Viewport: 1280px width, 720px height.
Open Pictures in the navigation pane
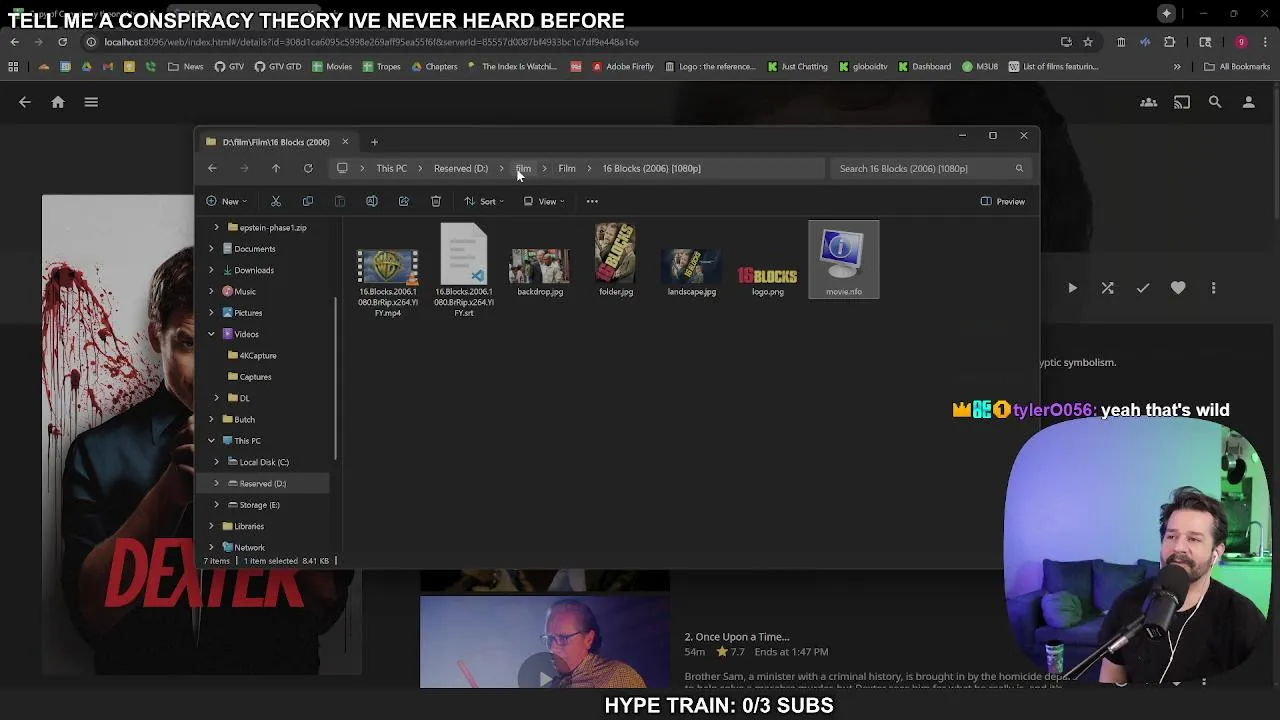[x=247, y=313]
